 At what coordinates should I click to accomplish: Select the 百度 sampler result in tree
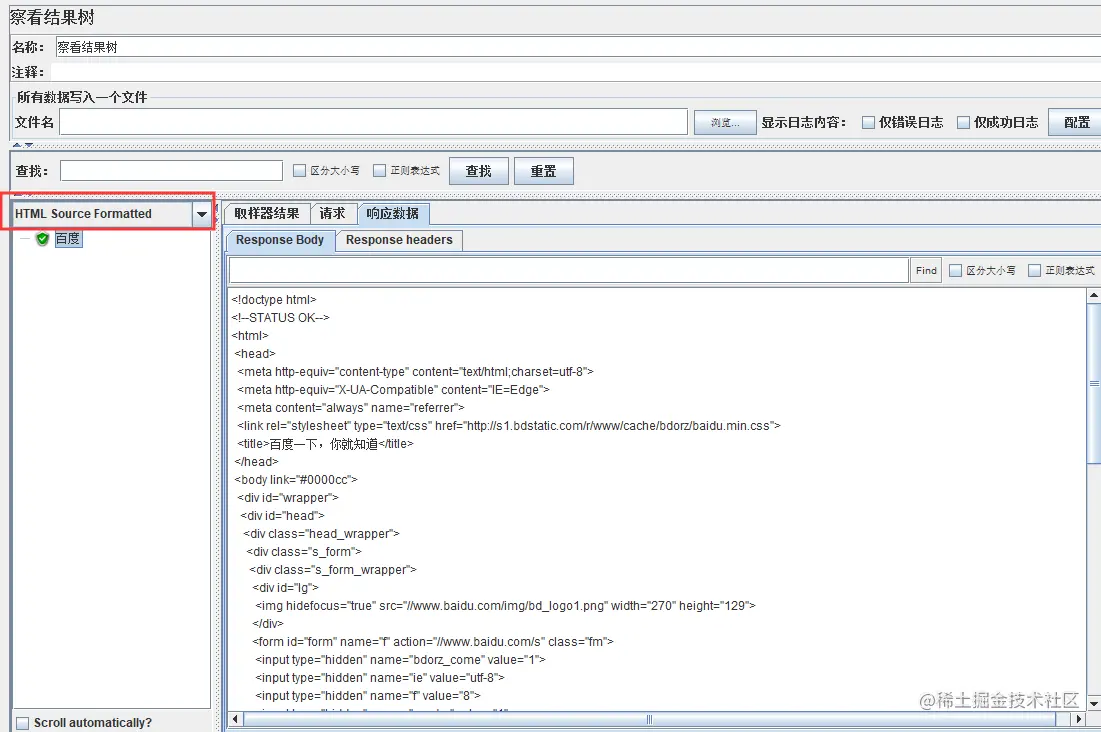click(x=67, y=238)
